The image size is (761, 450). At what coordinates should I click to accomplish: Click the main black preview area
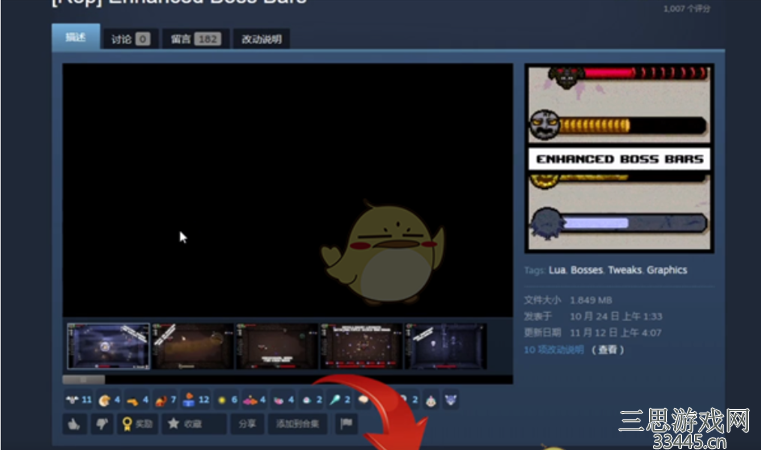288,190
